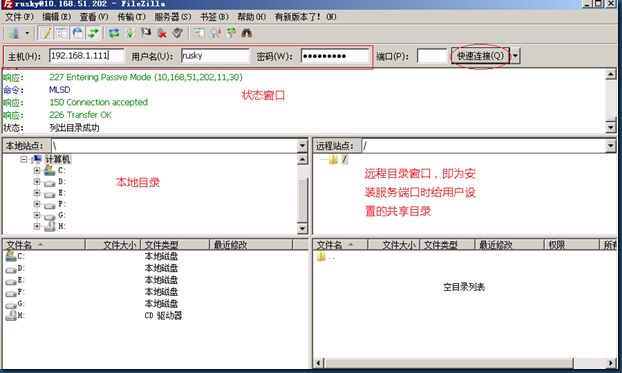Click the status log scroll up arrow

click(610, 74)
